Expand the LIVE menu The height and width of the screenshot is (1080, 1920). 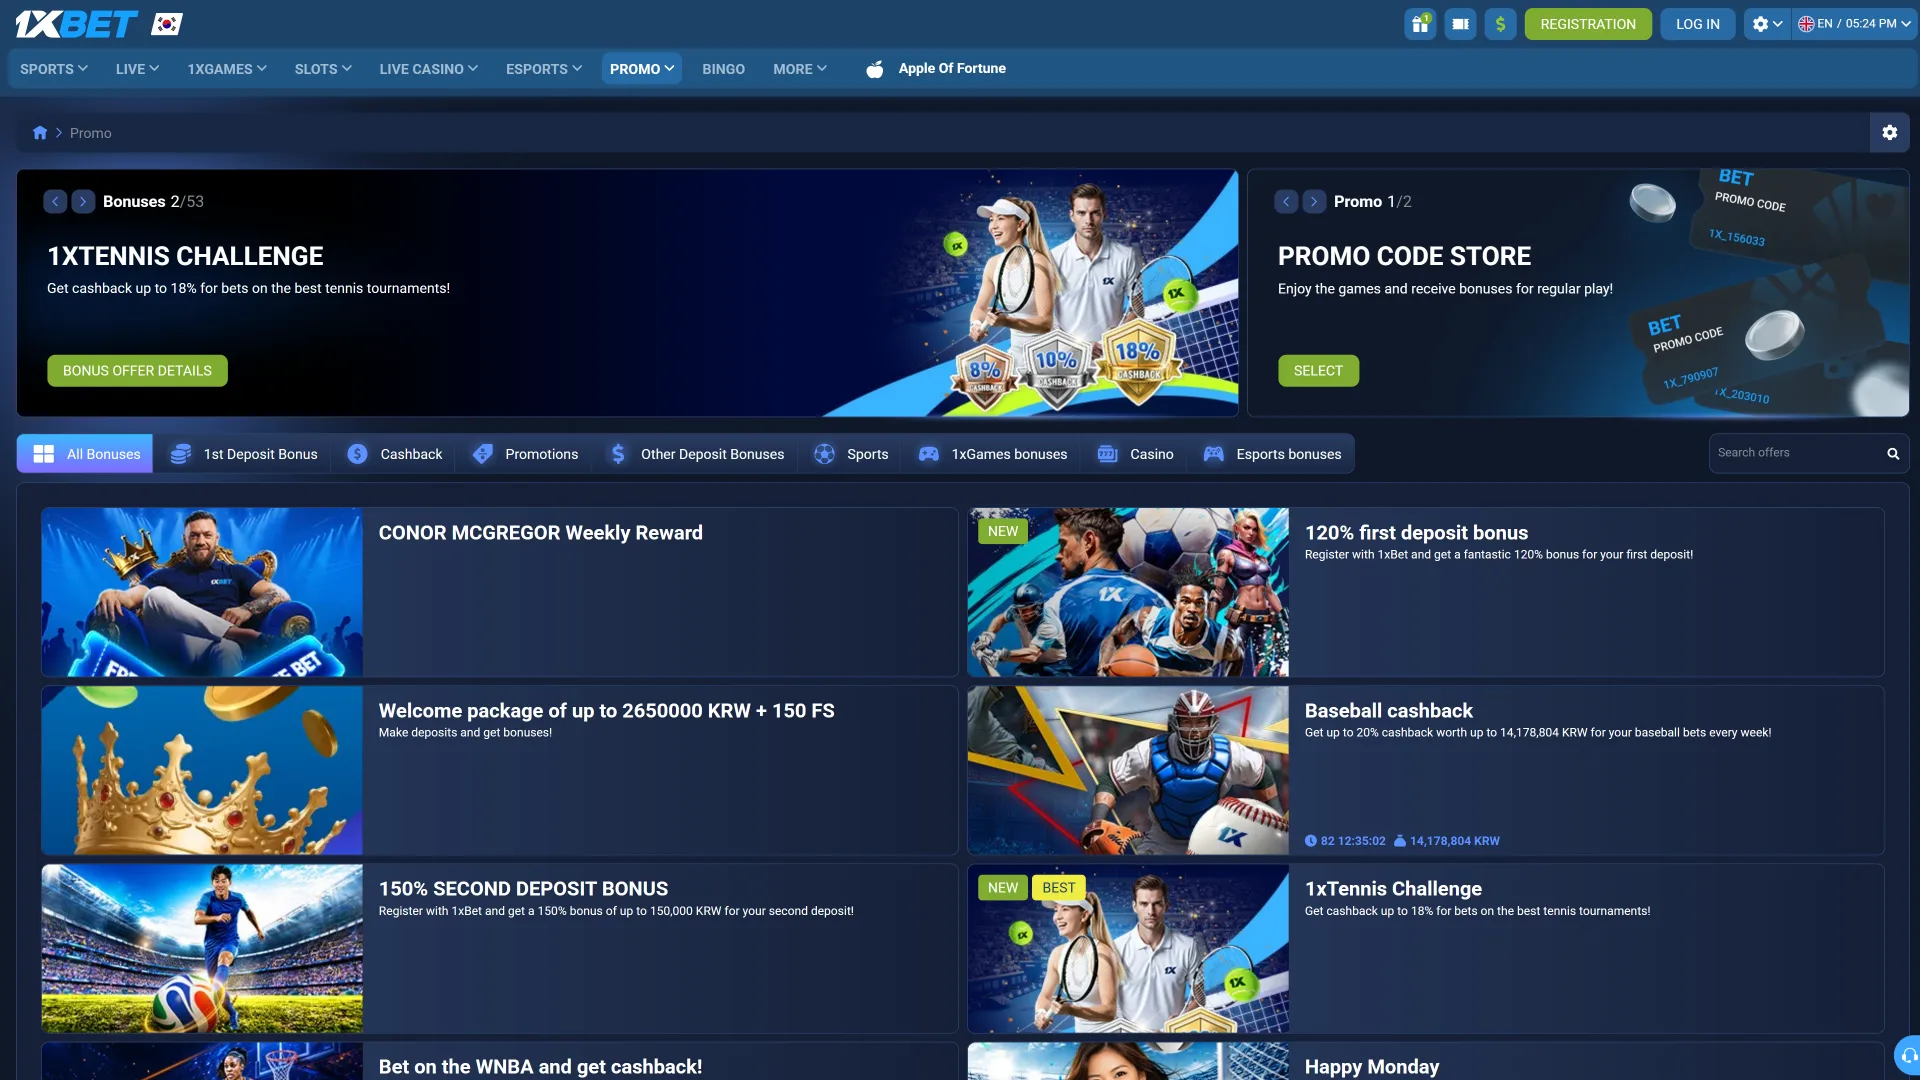point(137,69)
